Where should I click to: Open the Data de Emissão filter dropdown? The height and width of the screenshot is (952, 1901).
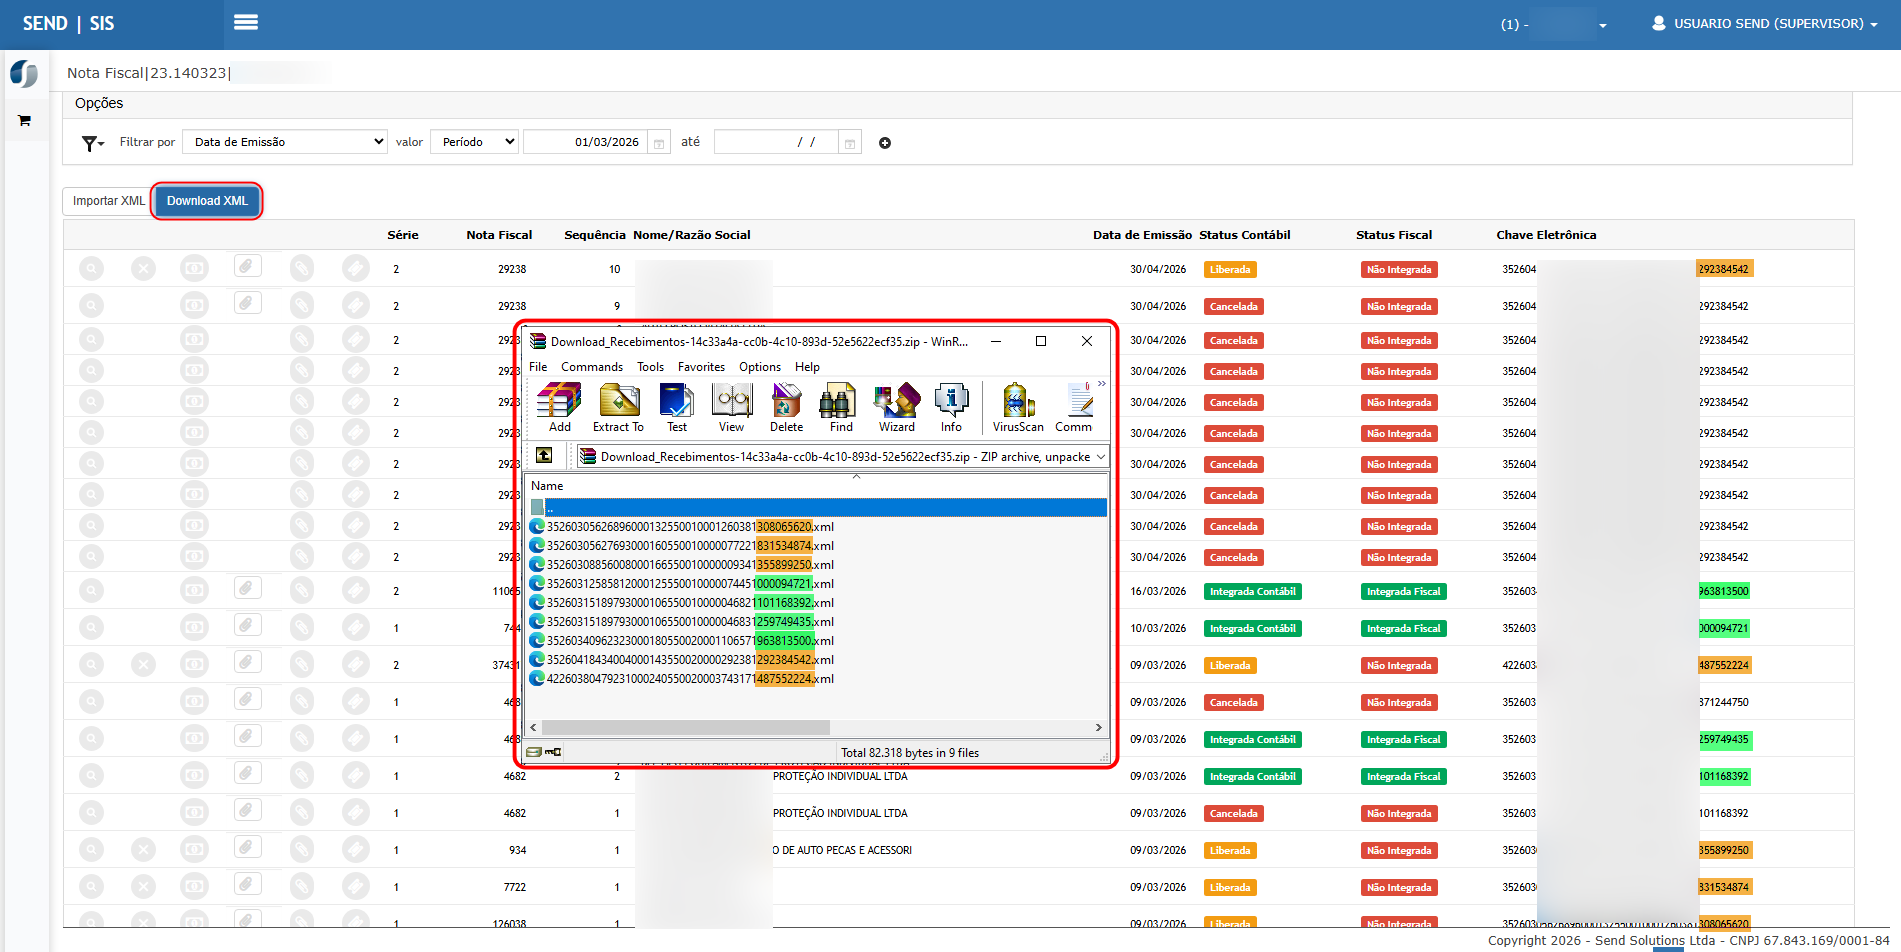[x=286, y=142]
